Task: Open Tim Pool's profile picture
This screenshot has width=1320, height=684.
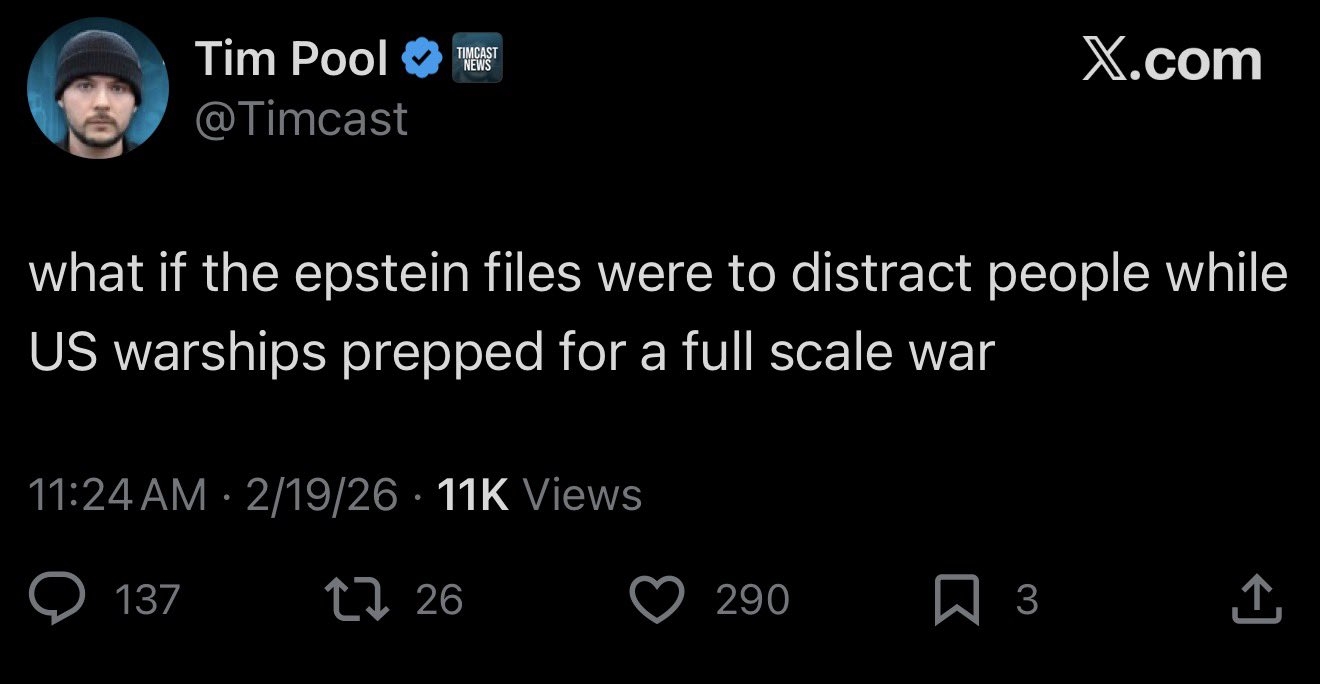Action: click(x=97, y=88)
